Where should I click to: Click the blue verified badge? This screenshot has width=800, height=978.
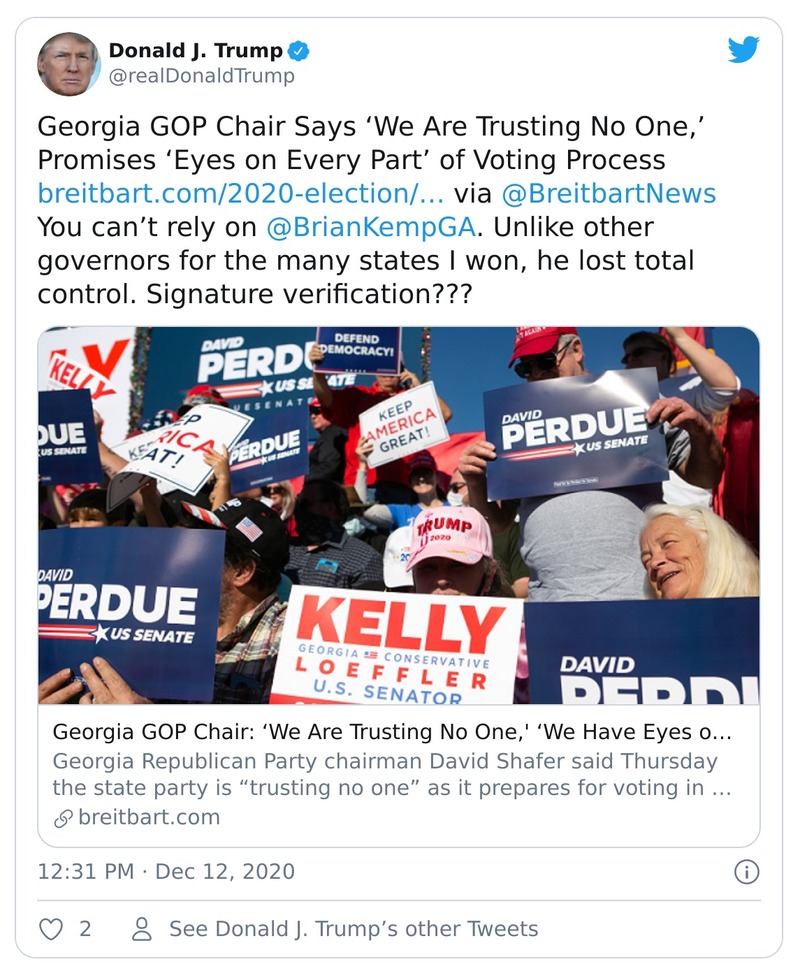click(x=298, y=51)
